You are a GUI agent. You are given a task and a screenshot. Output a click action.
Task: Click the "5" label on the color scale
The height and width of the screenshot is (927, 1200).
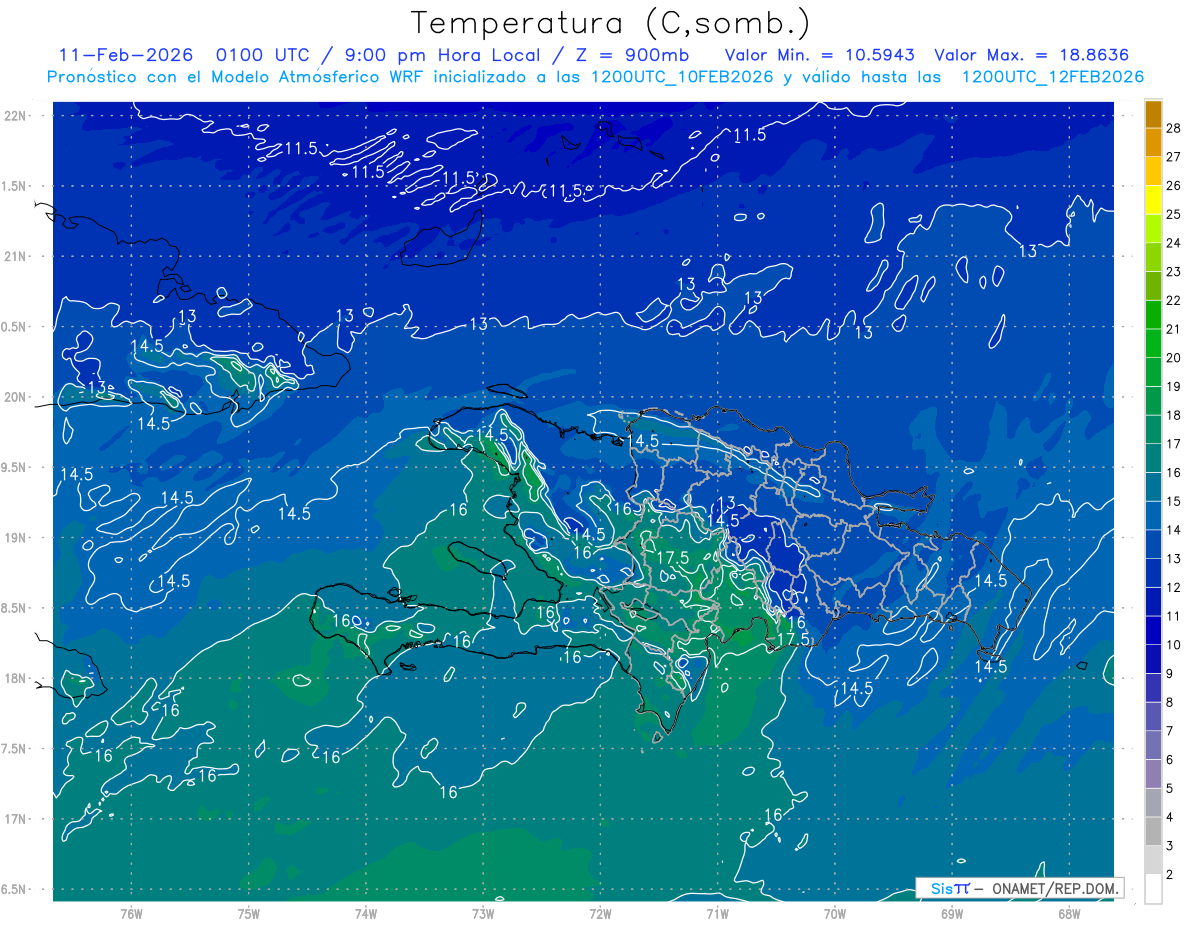pyautogui.click(x=1170, y=789)
